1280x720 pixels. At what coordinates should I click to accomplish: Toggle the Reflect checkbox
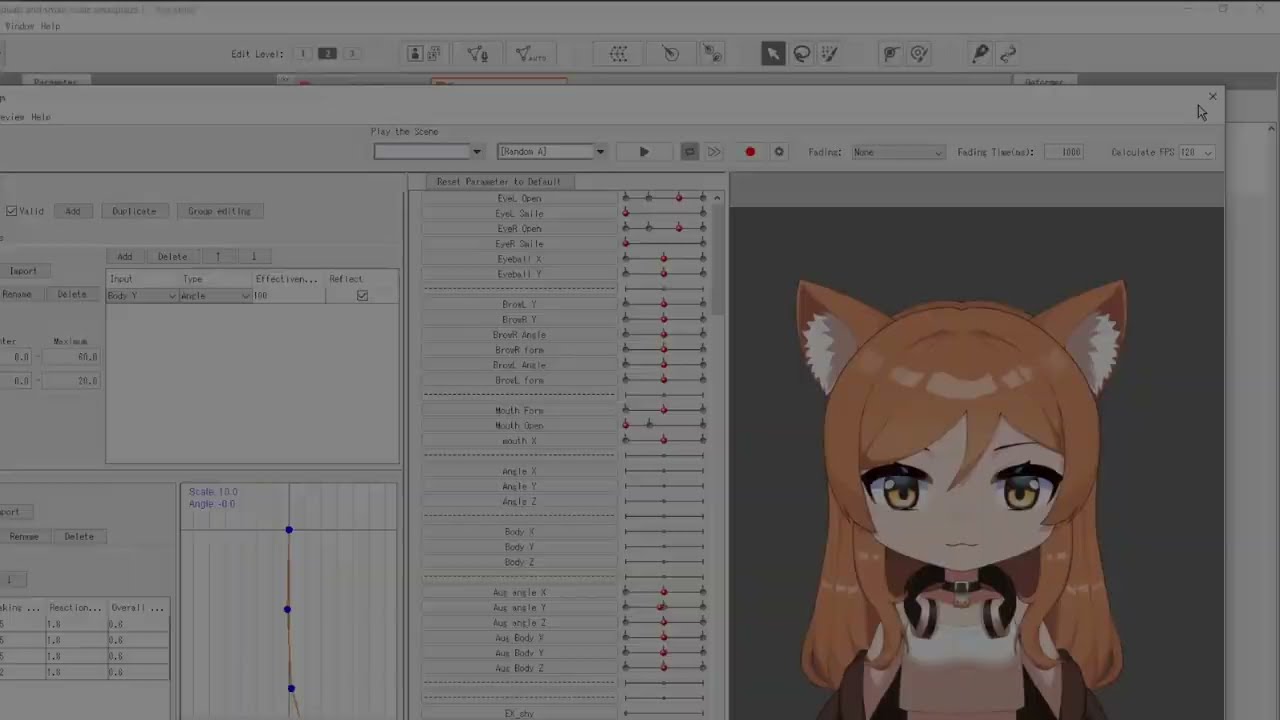pyautogui.click(x=362, y=296)
